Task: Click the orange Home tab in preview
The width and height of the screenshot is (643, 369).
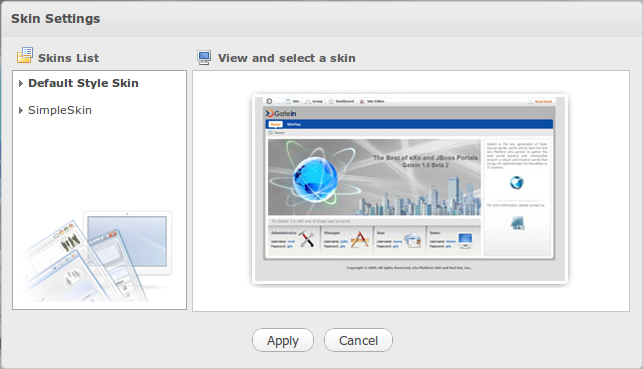Action: click(x=275, y=124)
